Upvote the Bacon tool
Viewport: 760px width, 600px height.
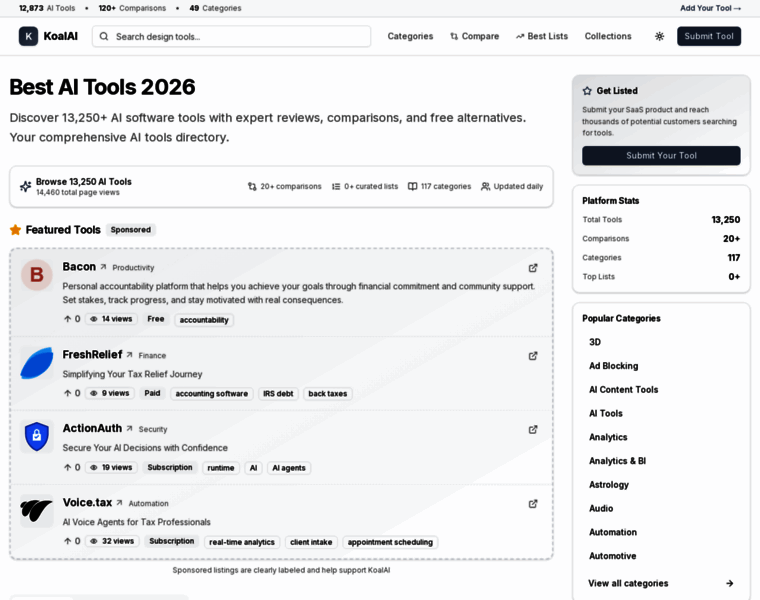(71, 319)
